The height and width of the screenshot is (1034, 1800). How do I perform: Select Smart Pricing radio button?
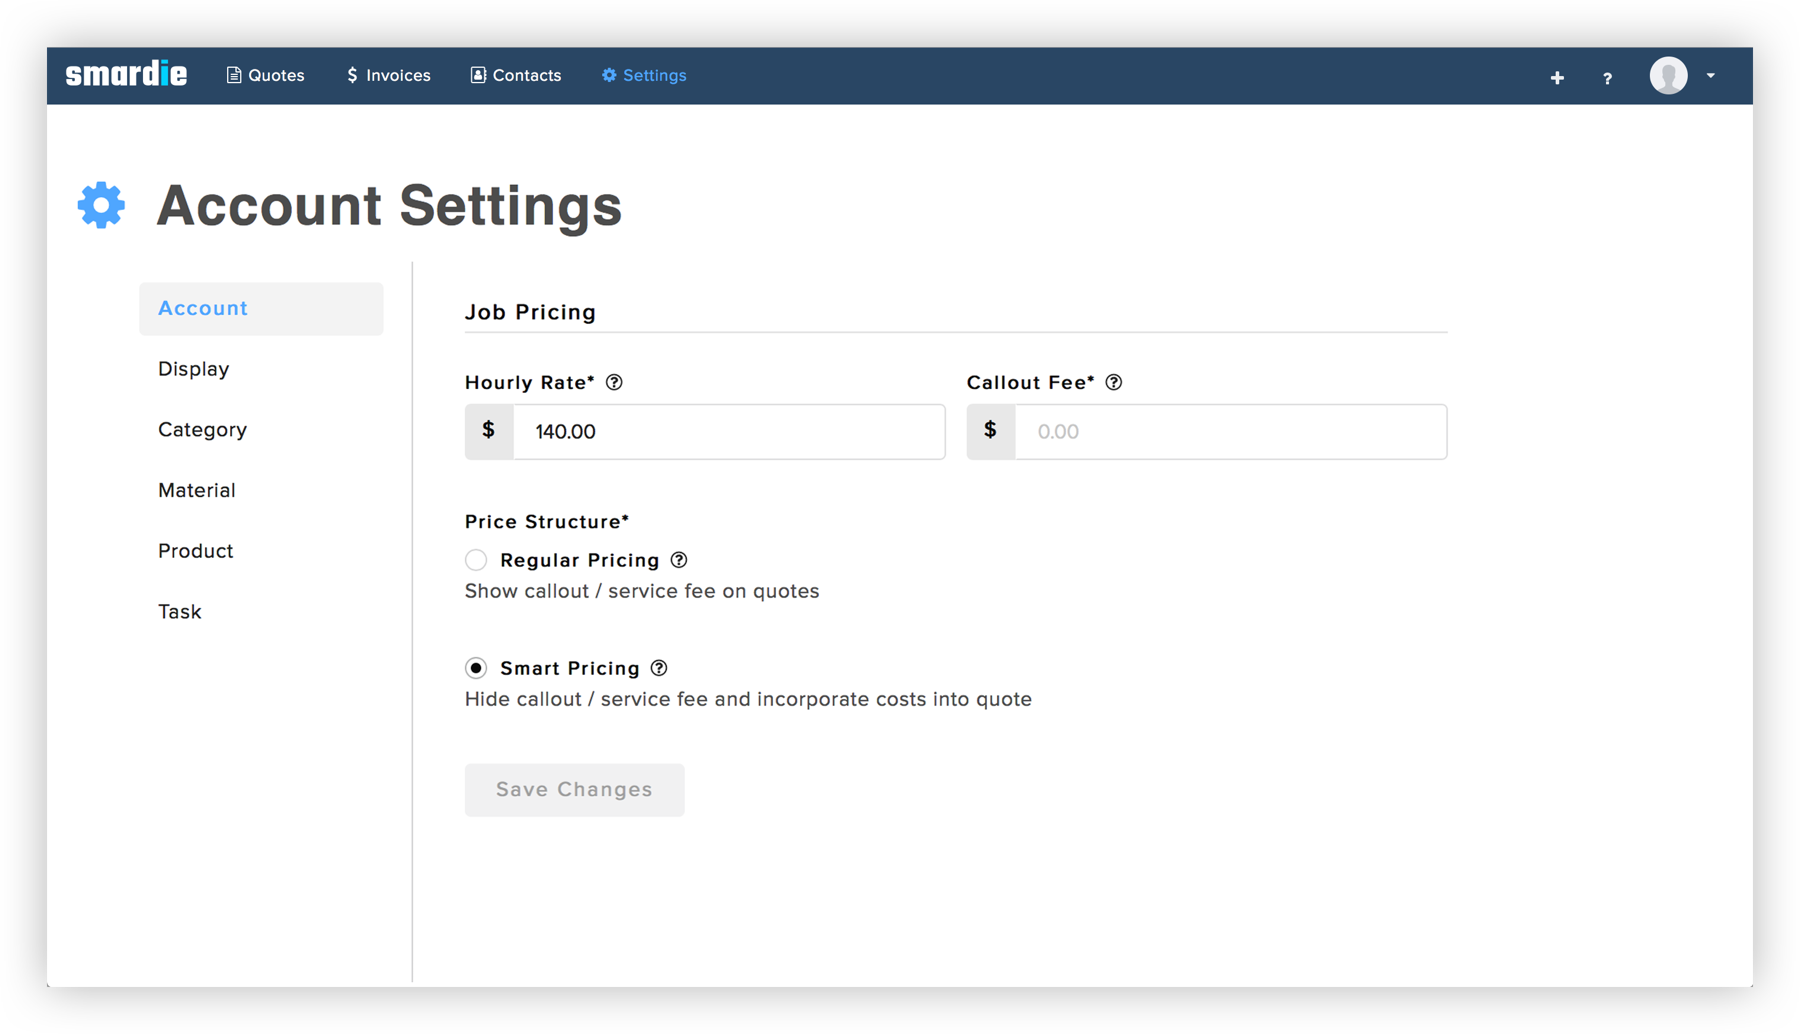(x=476, y=668)
